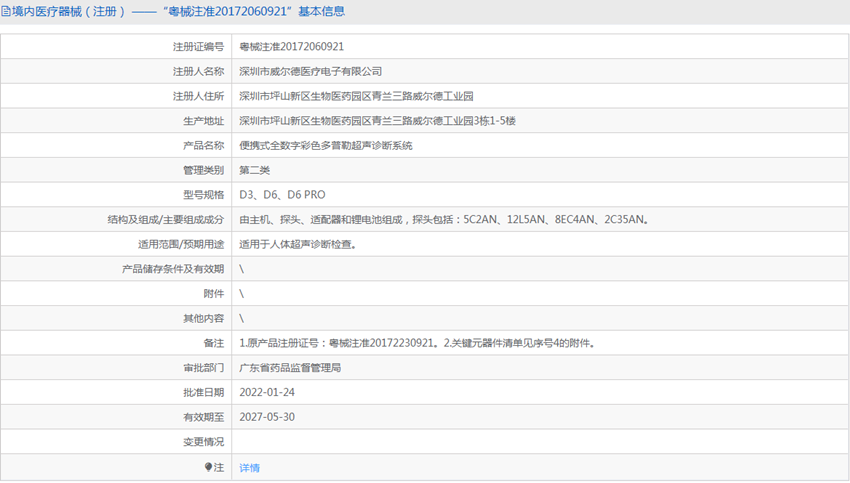Click the 备注 label
Screen dimensions: 850x483
coord(214,343)
